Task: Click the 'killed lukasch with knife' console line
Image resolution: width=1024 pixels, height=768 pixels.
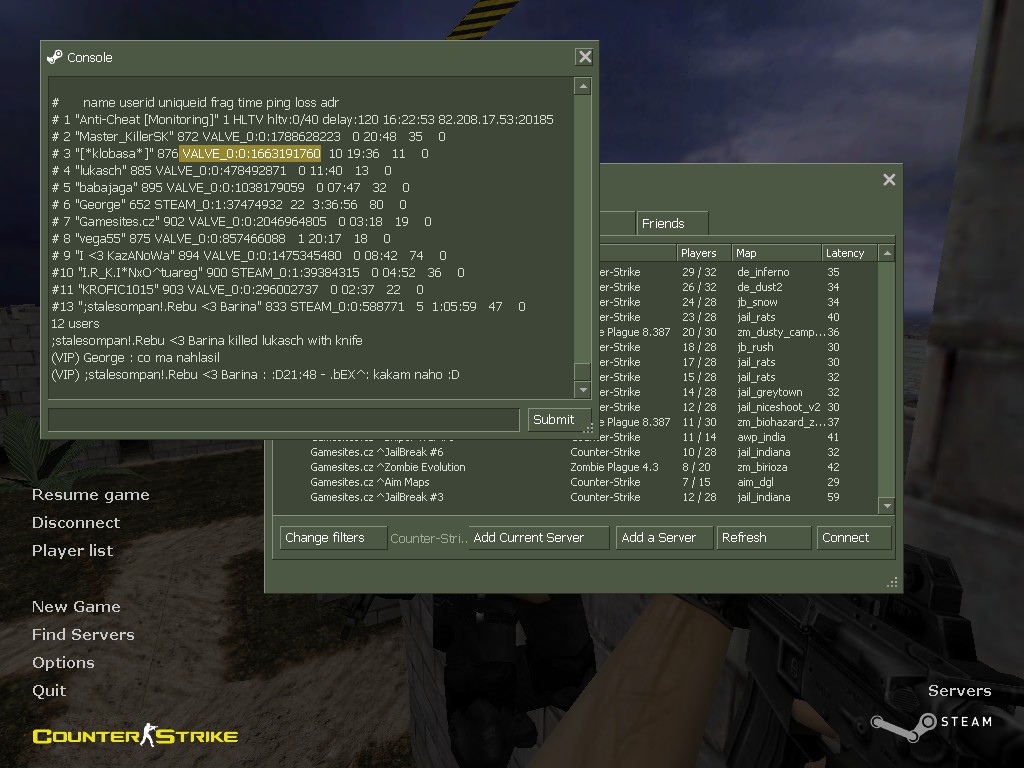Action: point(206,340)
